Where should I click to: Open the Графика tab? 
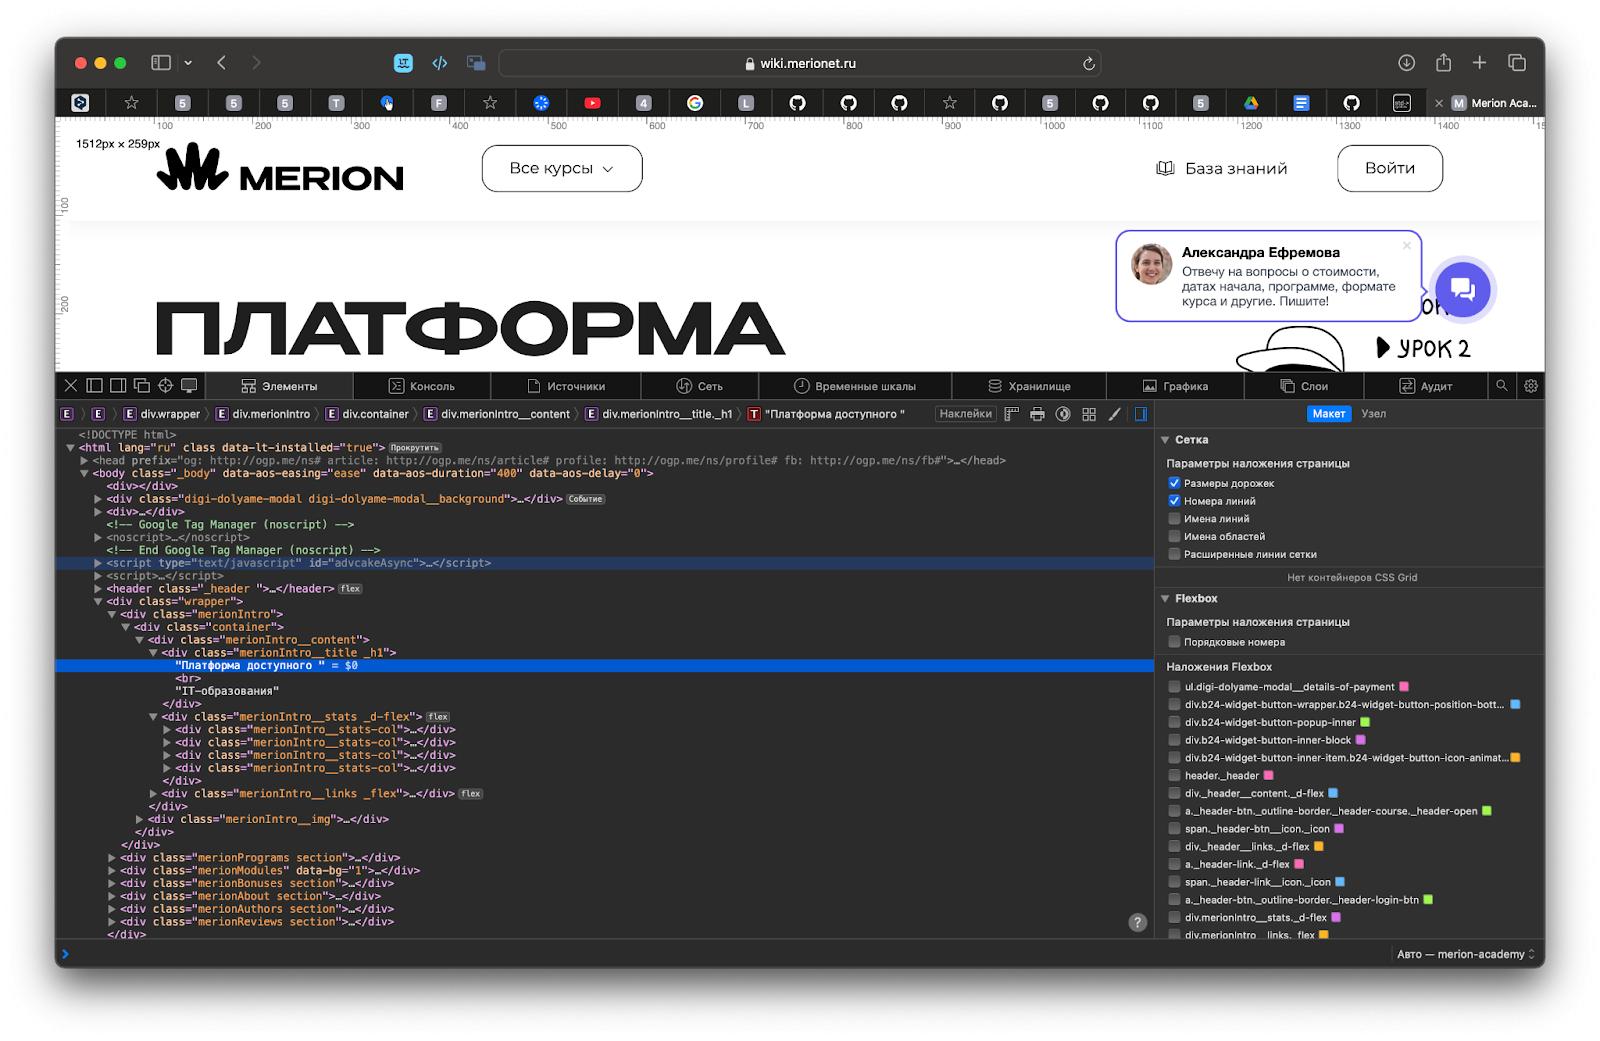point(1175,386)
